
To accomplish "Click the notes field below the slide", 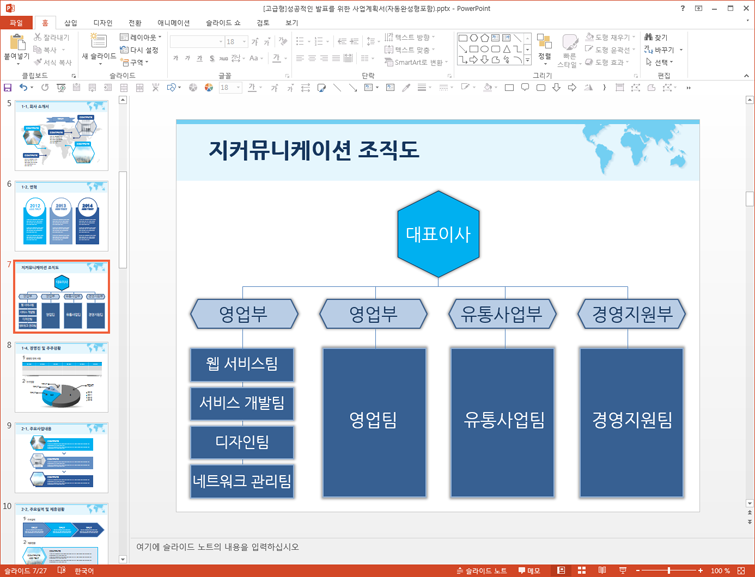I will 436,547.
